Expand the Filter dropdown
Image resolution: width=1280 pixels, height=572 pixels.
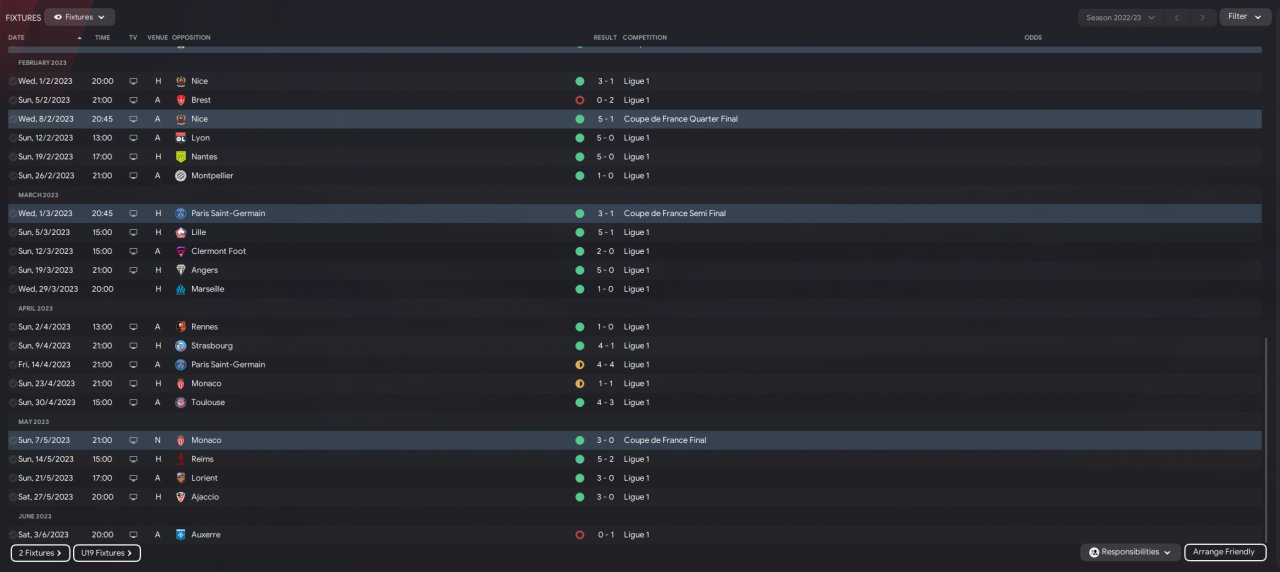coord(1244,17)
